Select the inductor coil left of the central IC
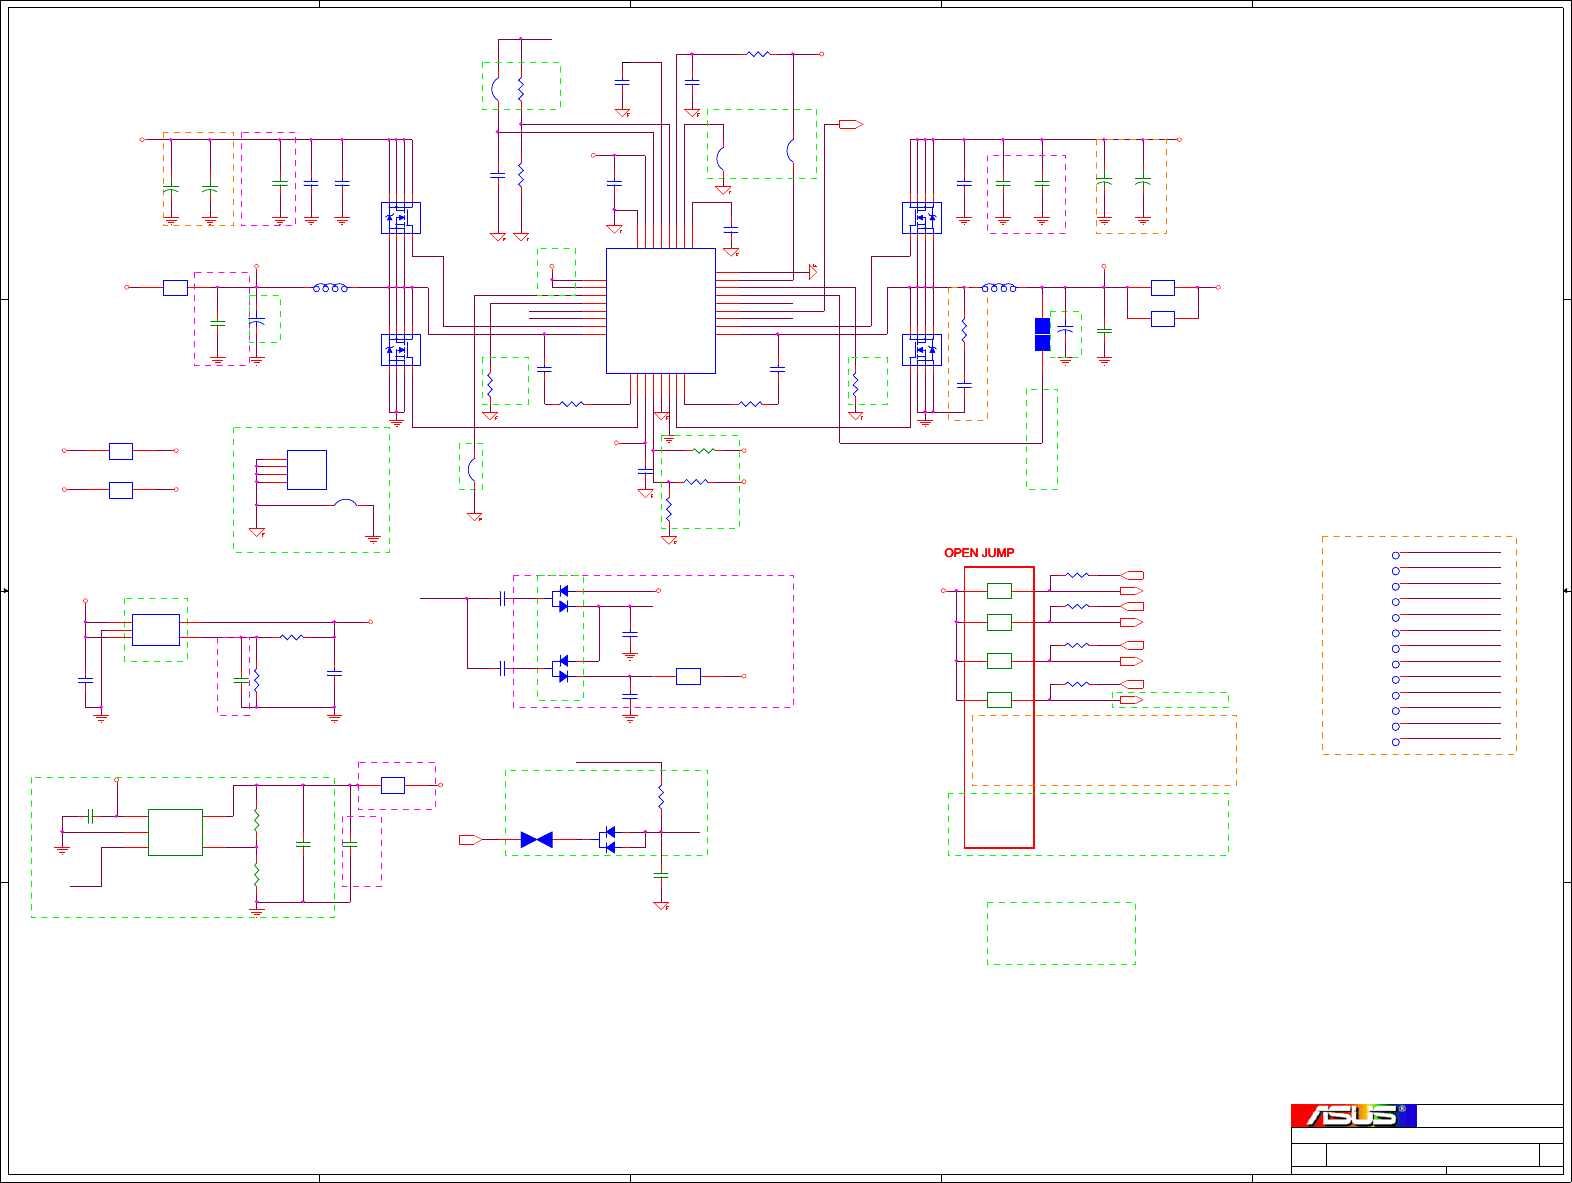The width and height of the screenshot is (1572, 1183). click(x=331, y=288)
